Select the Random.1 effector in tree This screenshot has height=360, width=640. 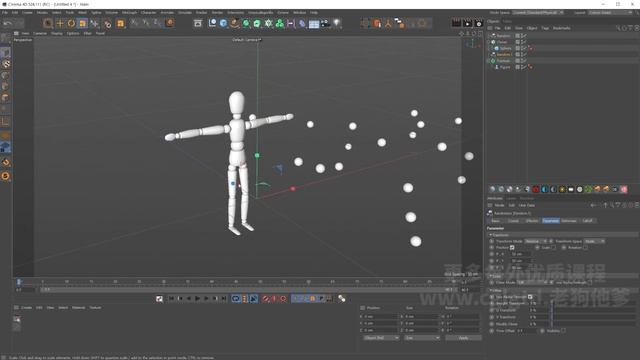tap(504, 54)
